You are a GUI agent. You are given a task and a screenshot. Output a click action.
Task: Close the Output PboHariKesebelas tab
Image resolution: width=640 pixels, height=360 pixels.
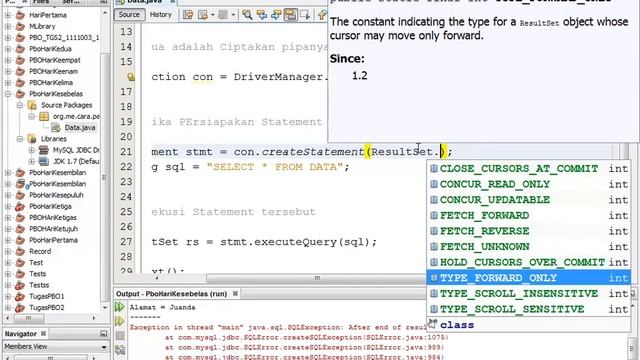pyautogui.click(x=235, y=293)
